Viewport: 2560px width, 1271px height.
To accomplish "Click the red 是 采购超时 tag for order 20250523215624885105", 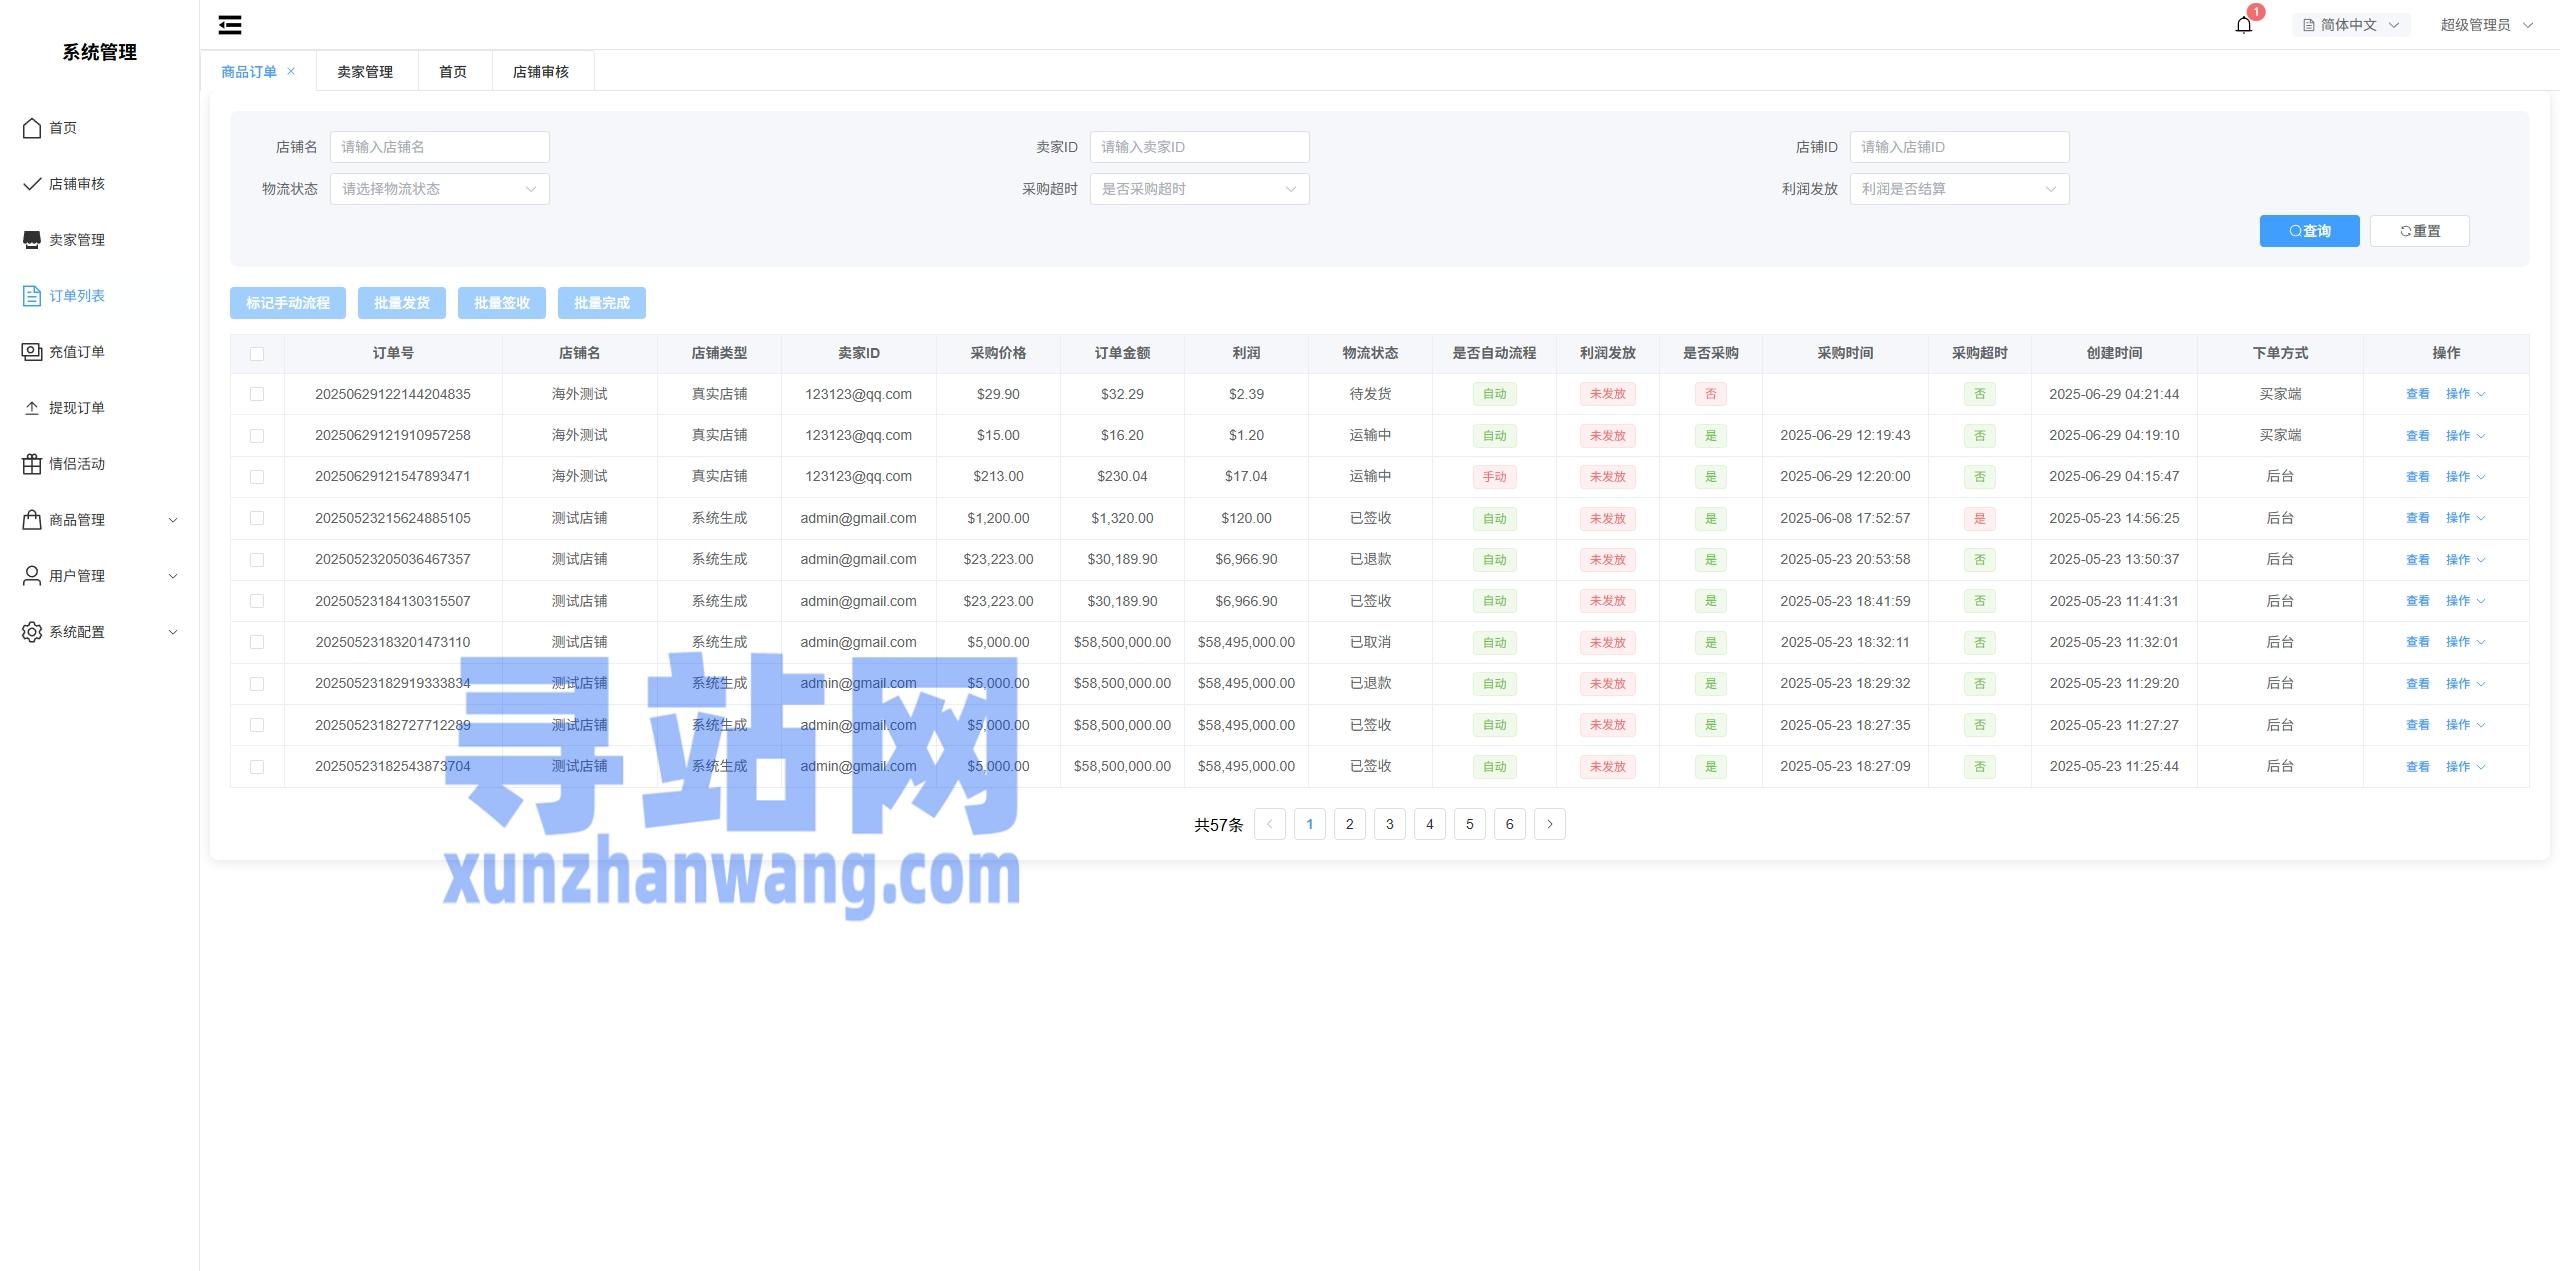I will (x=1980, y=518).
